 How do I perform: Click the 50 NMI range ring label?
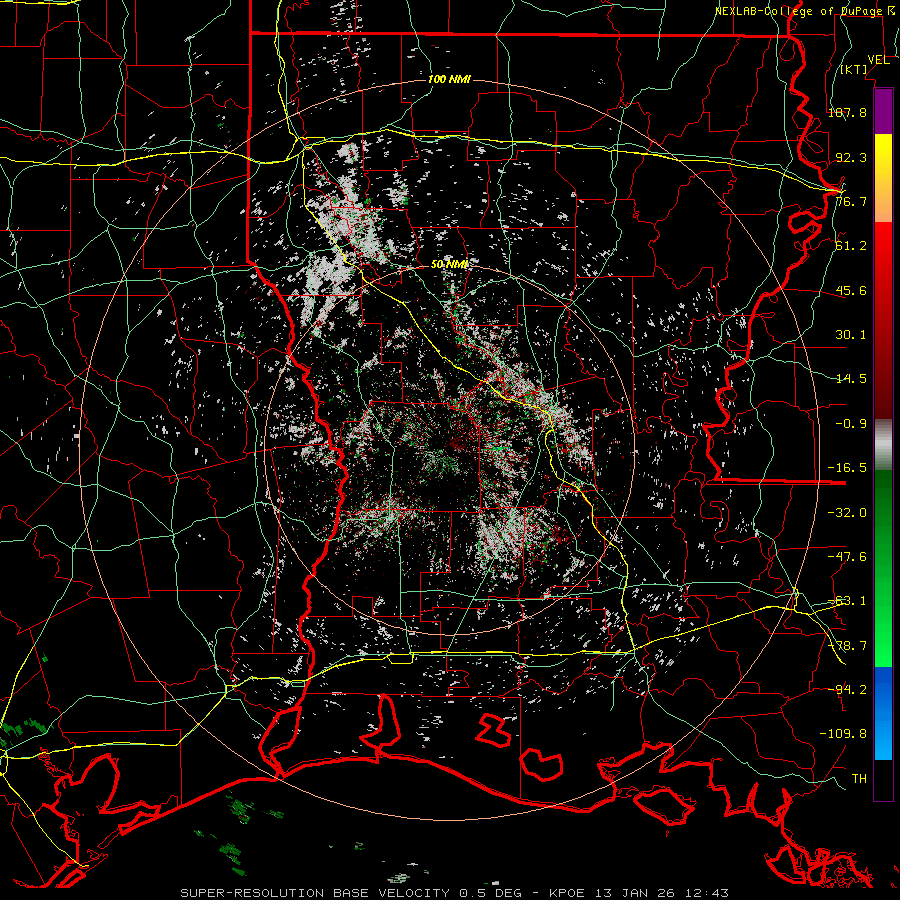(449, 265)
